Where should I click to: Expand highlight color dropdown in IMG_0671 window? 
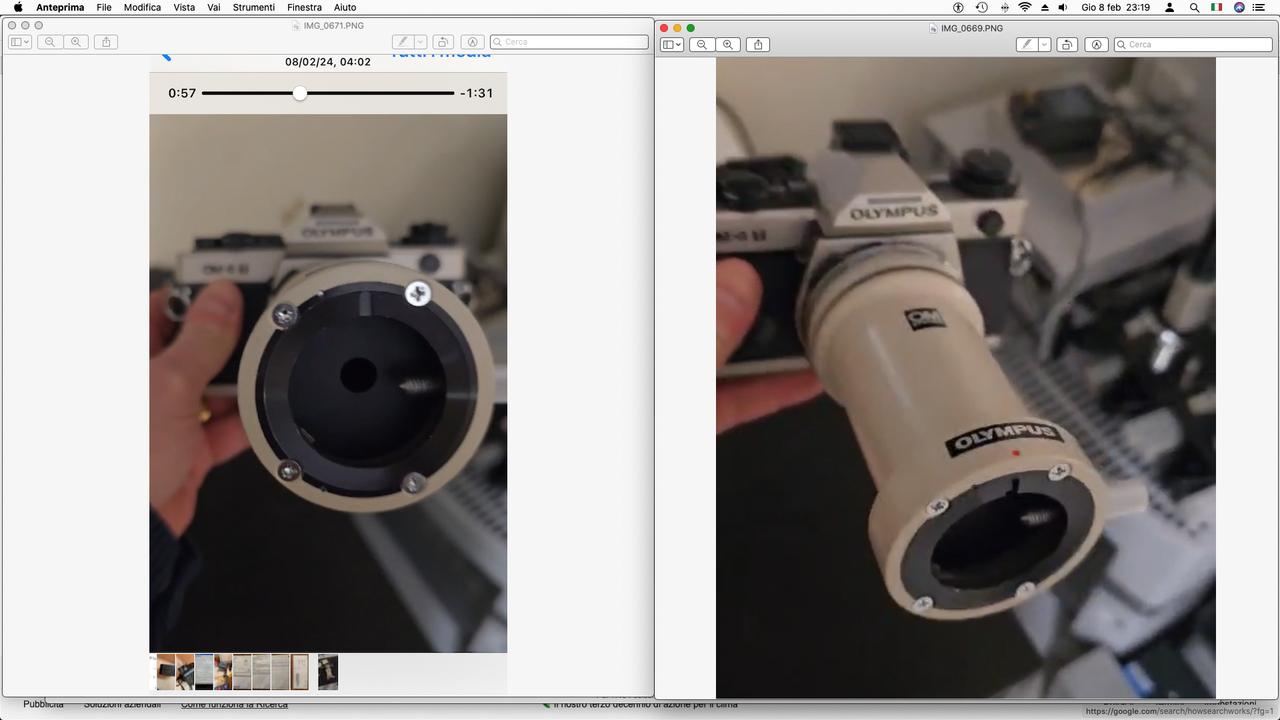420,42
